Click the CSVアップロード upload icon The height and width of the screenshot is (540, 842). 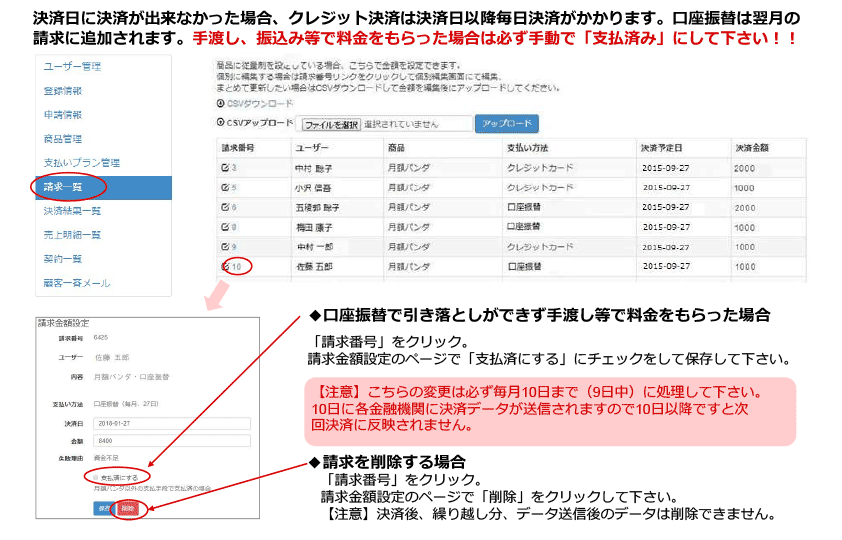(220, 122)
